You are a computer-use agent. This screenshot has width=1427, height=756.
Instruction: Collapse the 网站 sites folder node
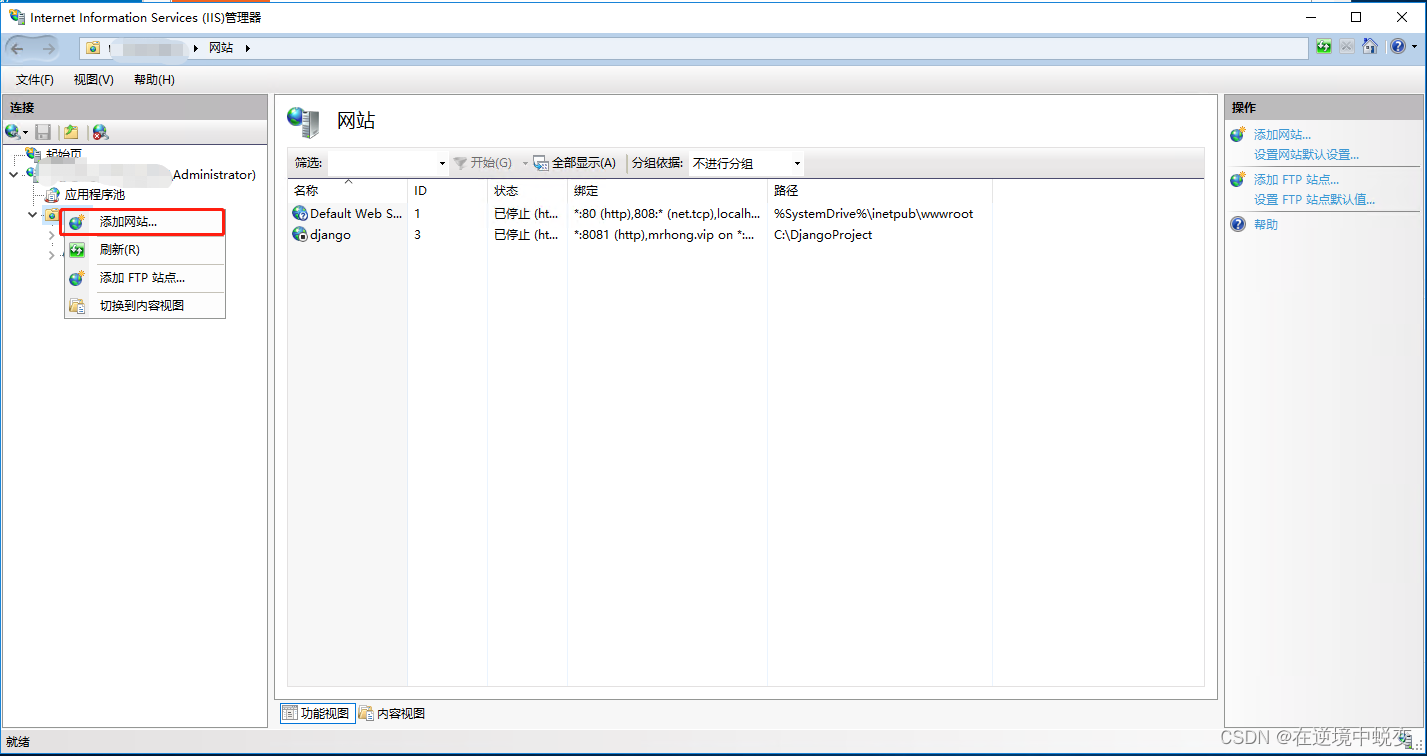(32, 215)
